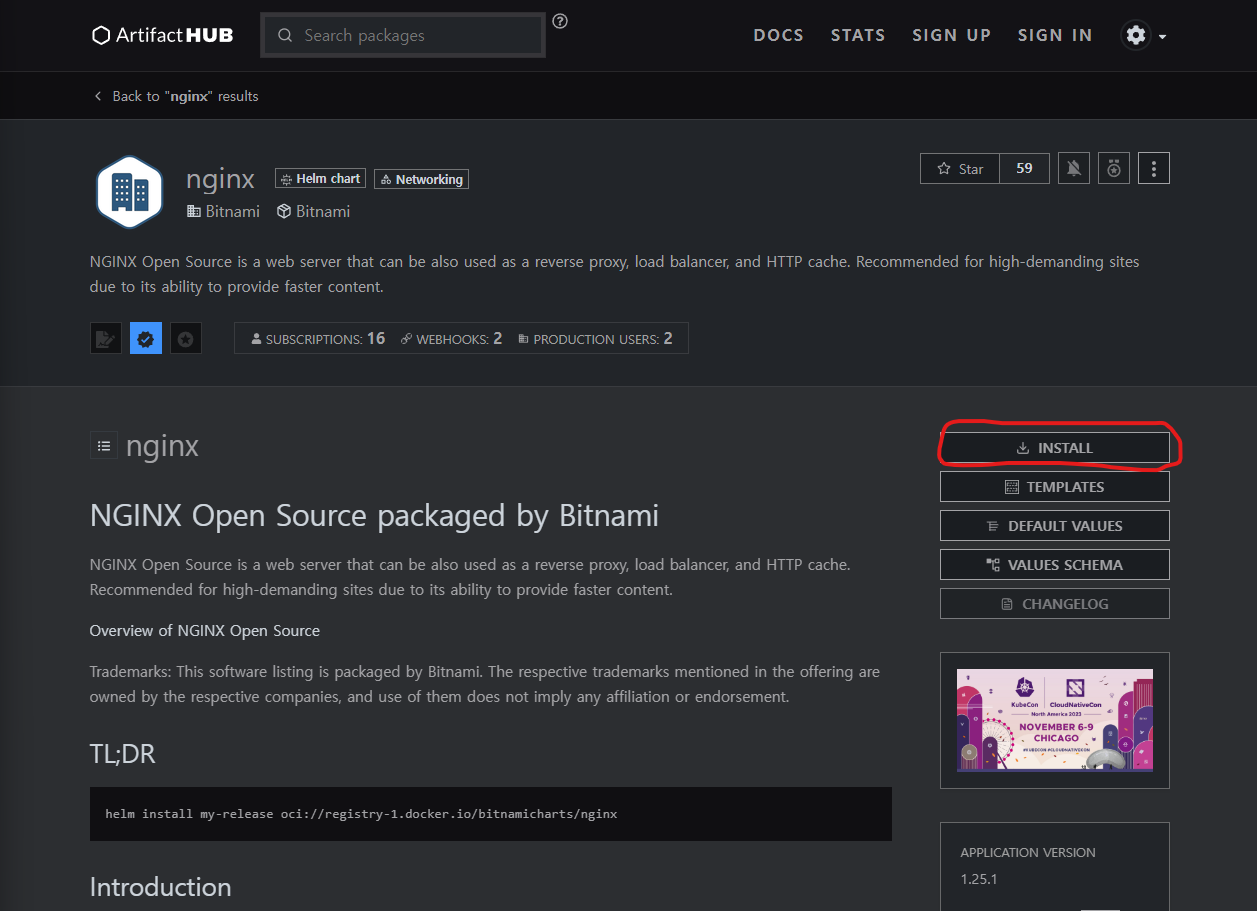Open the TEMPLATES view
Viewport: 1257px width, 911px height.
coord(1054,487)
